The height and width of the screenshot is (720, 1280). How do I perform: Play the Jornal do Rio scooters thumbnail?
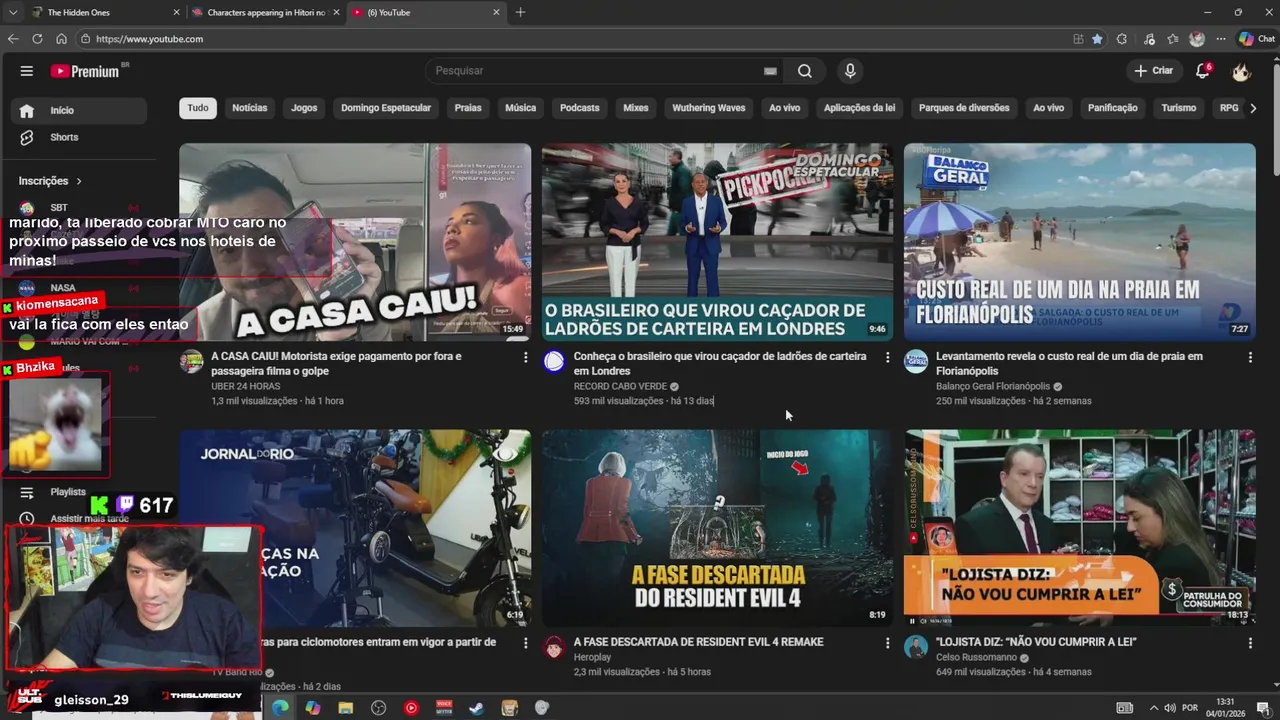[355, 528]
